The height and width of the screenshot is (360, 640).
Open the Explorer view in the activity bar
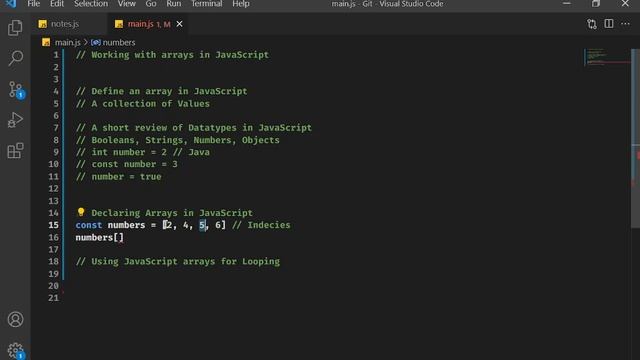15,28
